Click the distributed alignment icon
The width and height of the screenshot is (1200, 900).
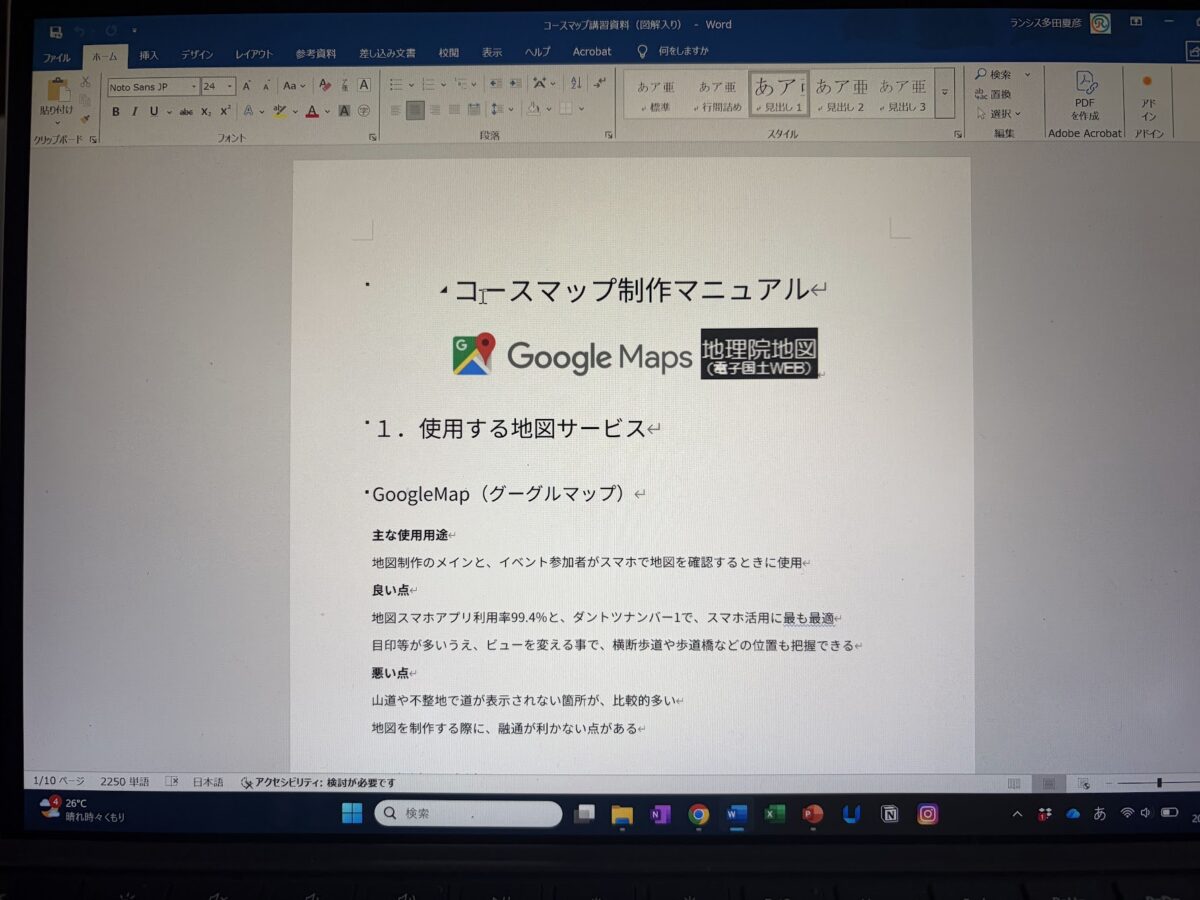pos(473,110)
